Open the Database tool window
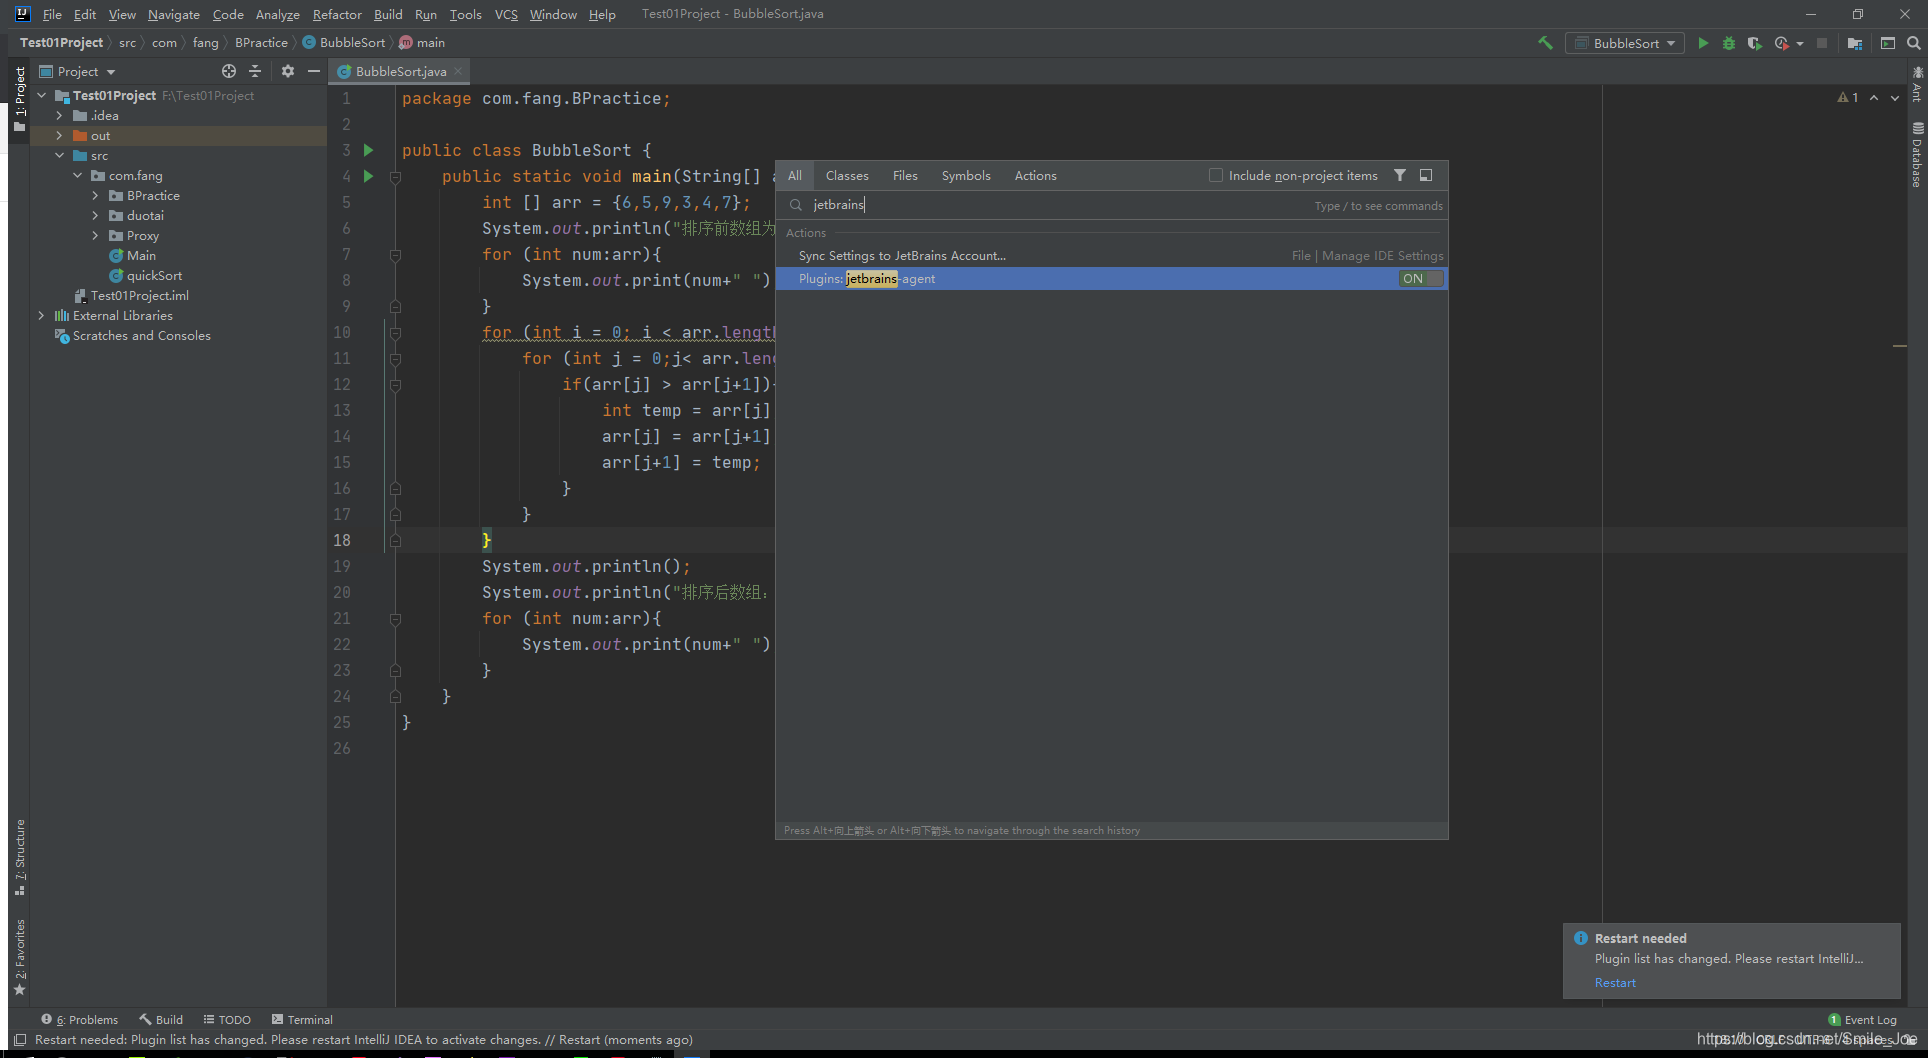This screenshot has width=1928, height=1058. (1917, 155)
